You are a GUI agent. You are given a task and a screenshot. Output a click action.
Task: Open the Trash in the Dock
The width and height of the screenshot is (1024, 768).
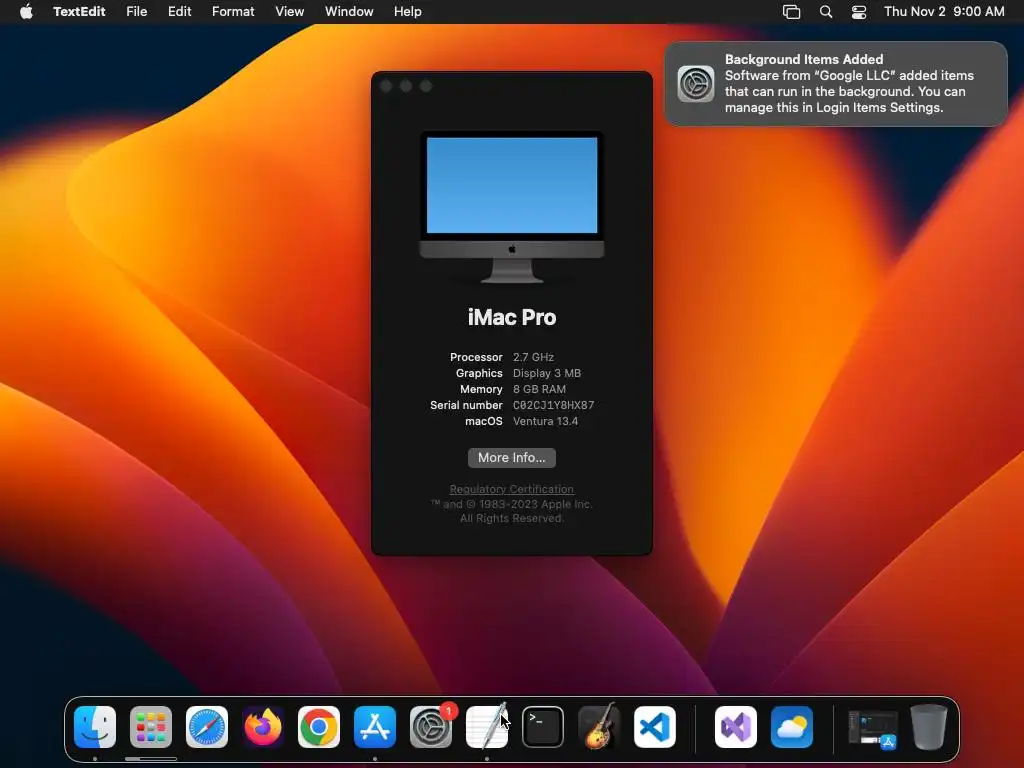tap(929, 726)
